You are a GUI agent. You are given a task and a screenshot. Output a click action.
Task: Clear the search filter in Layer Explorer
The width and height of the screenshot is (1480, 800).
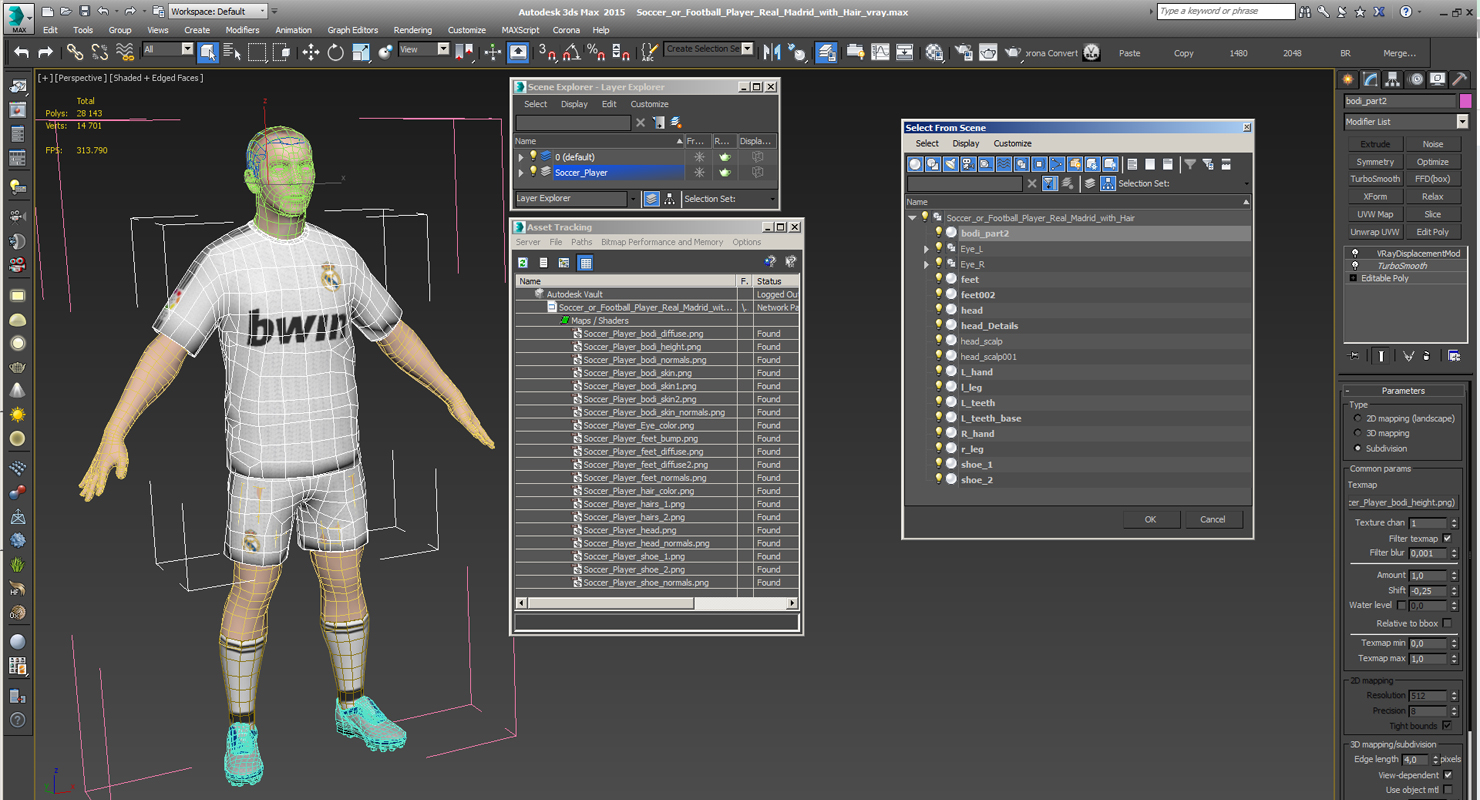point(641,123)
